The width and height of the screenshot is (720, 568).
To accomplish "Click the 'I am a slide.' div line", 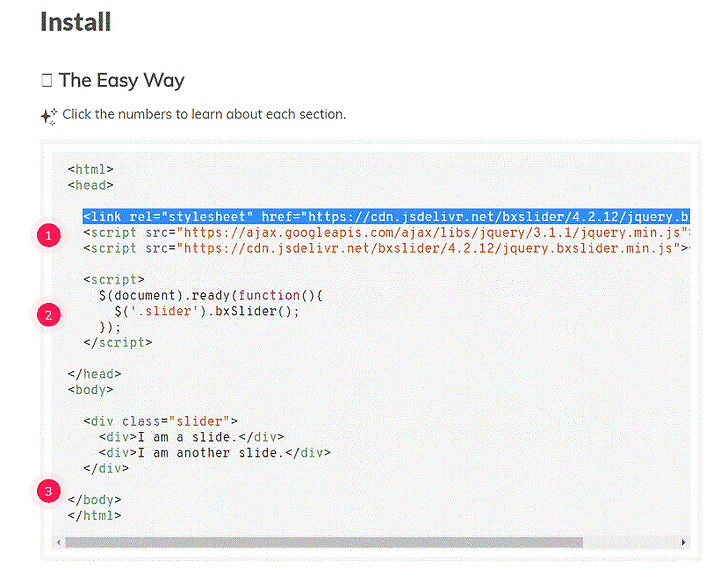I will pos(191,437).
